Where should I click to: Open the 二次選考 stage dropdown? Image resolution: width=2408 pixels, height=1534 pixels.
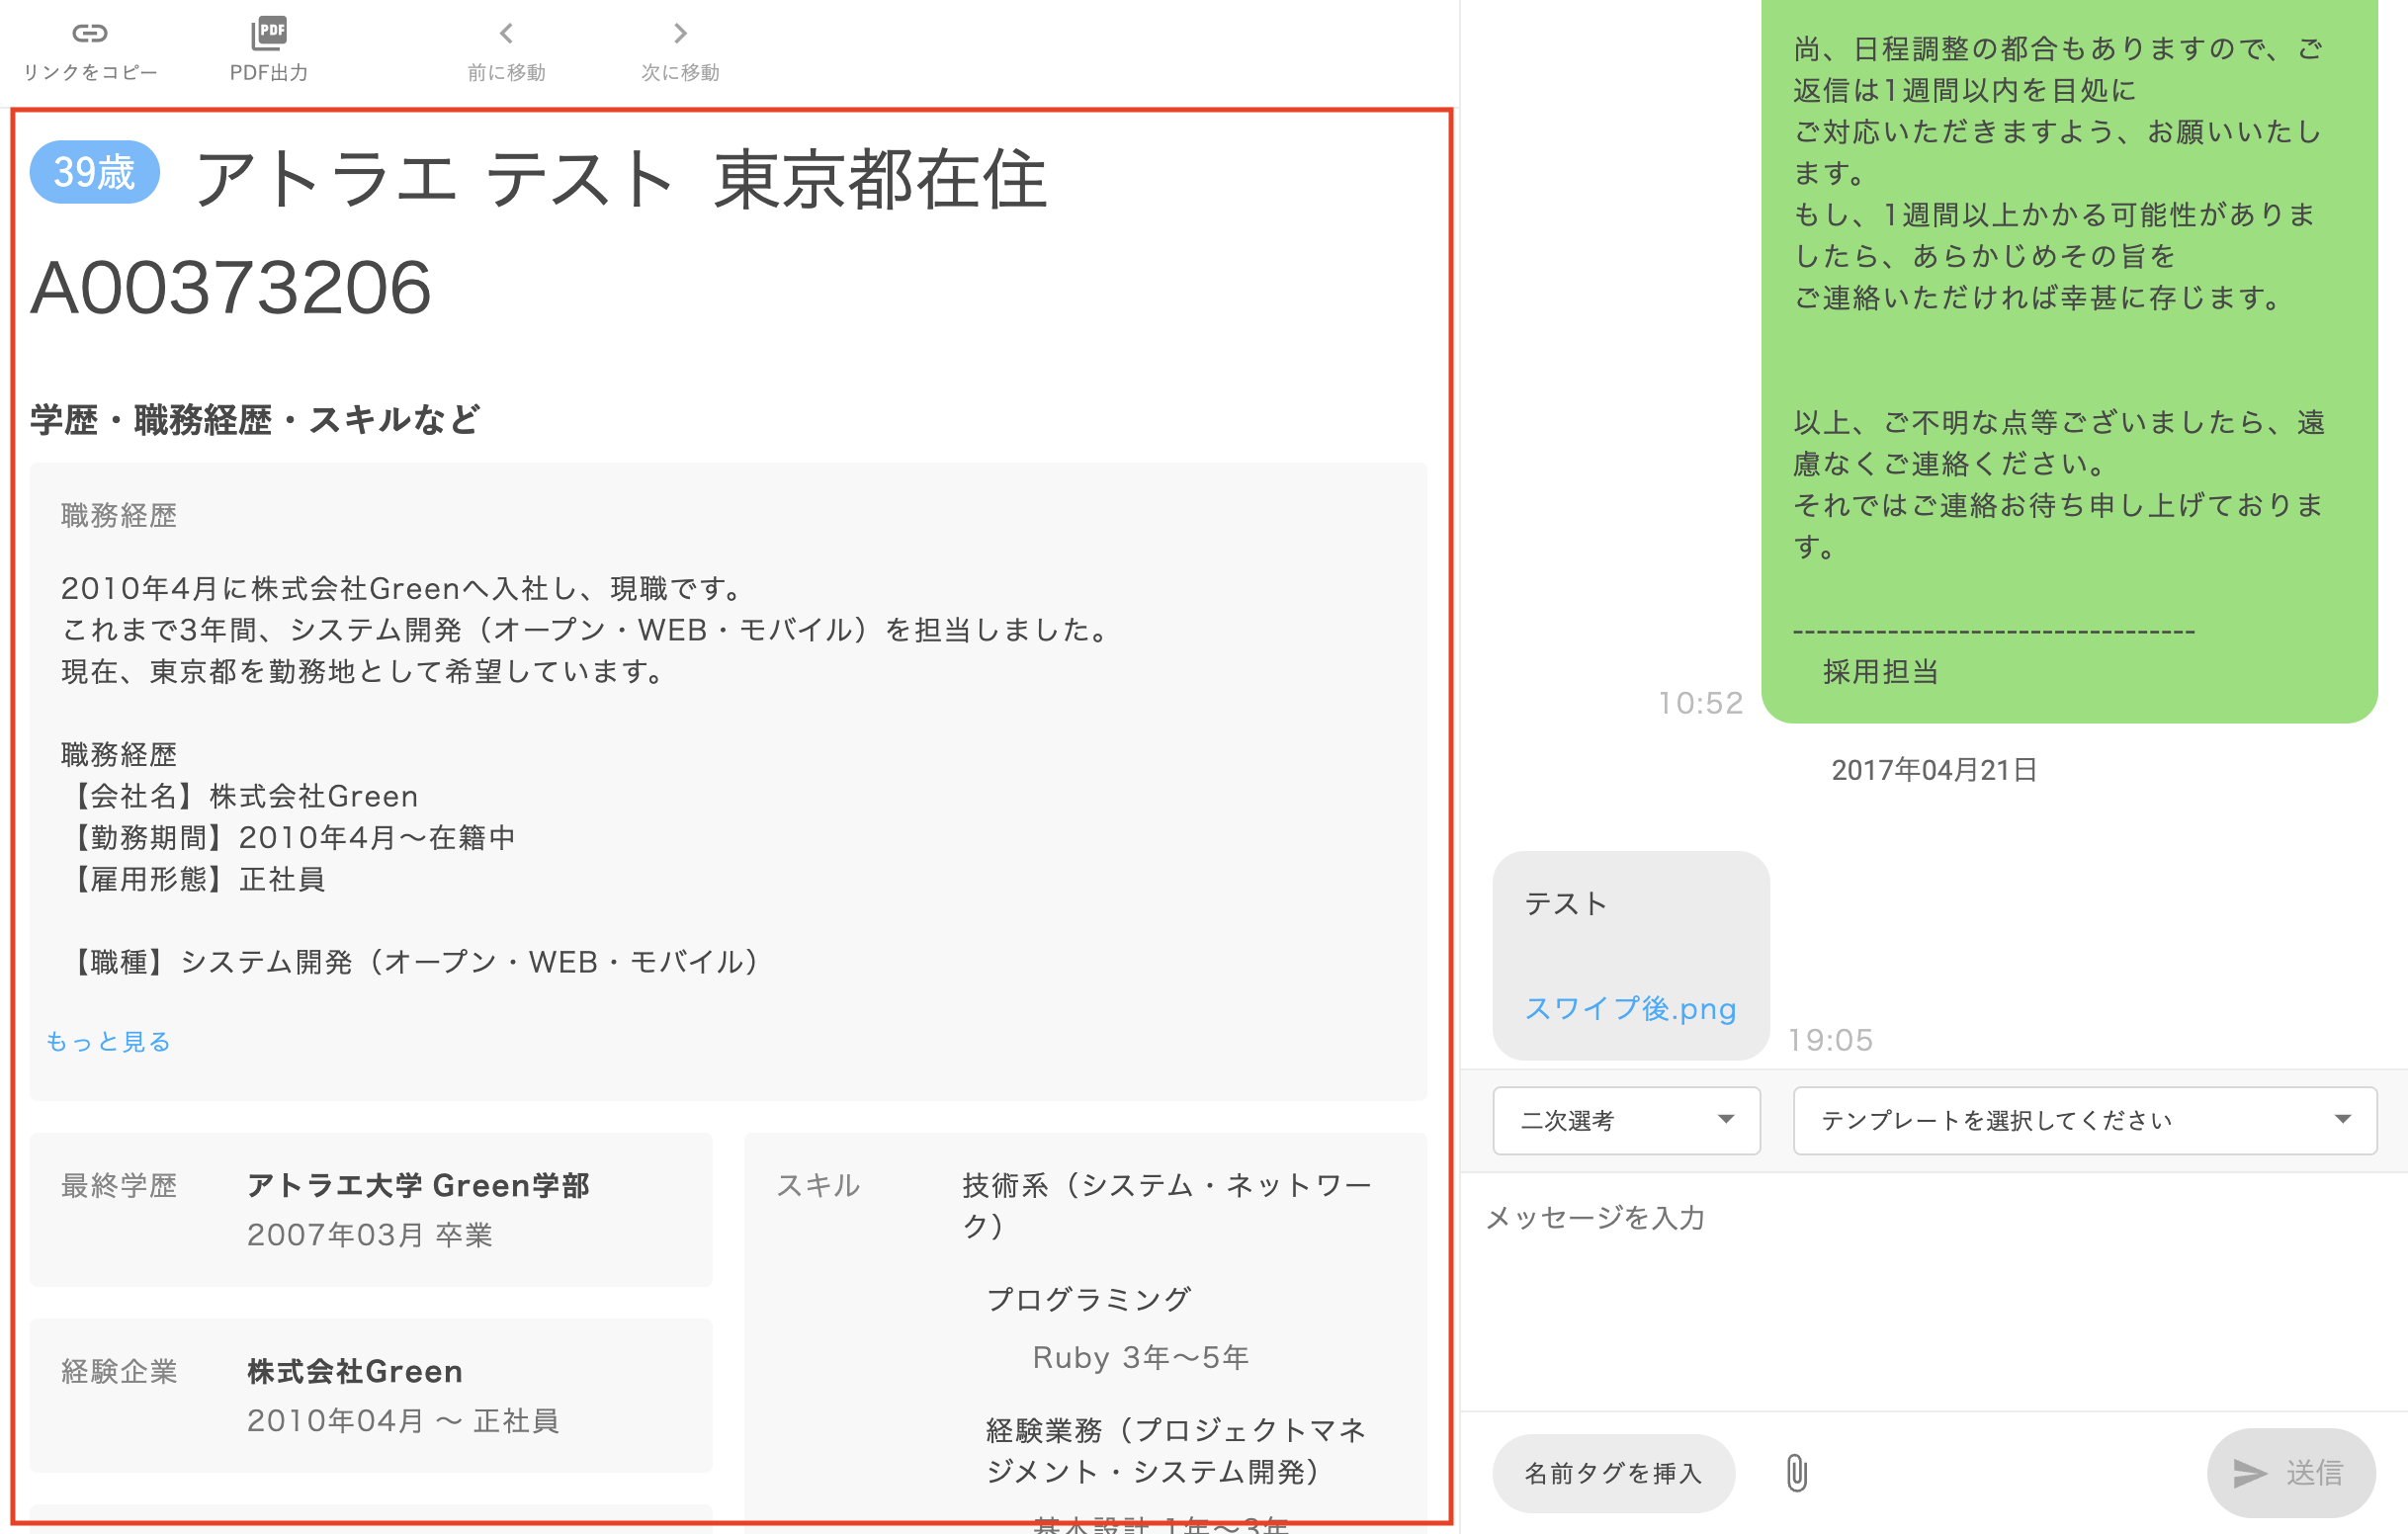(x=1626, y=1120)
